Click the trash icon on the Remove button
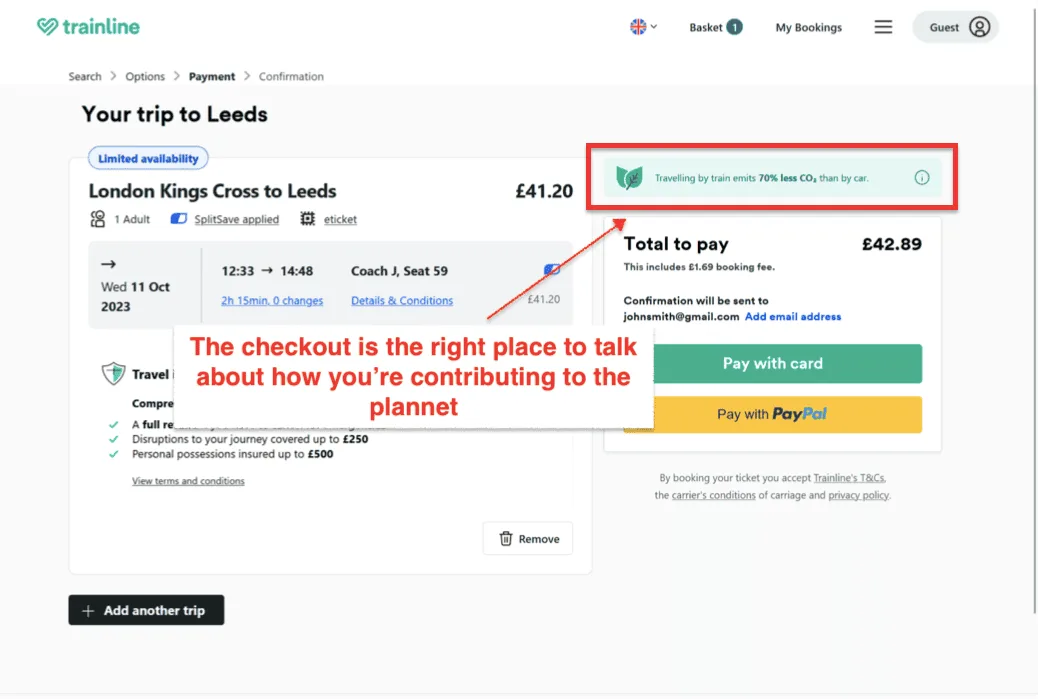 [504, 538]
